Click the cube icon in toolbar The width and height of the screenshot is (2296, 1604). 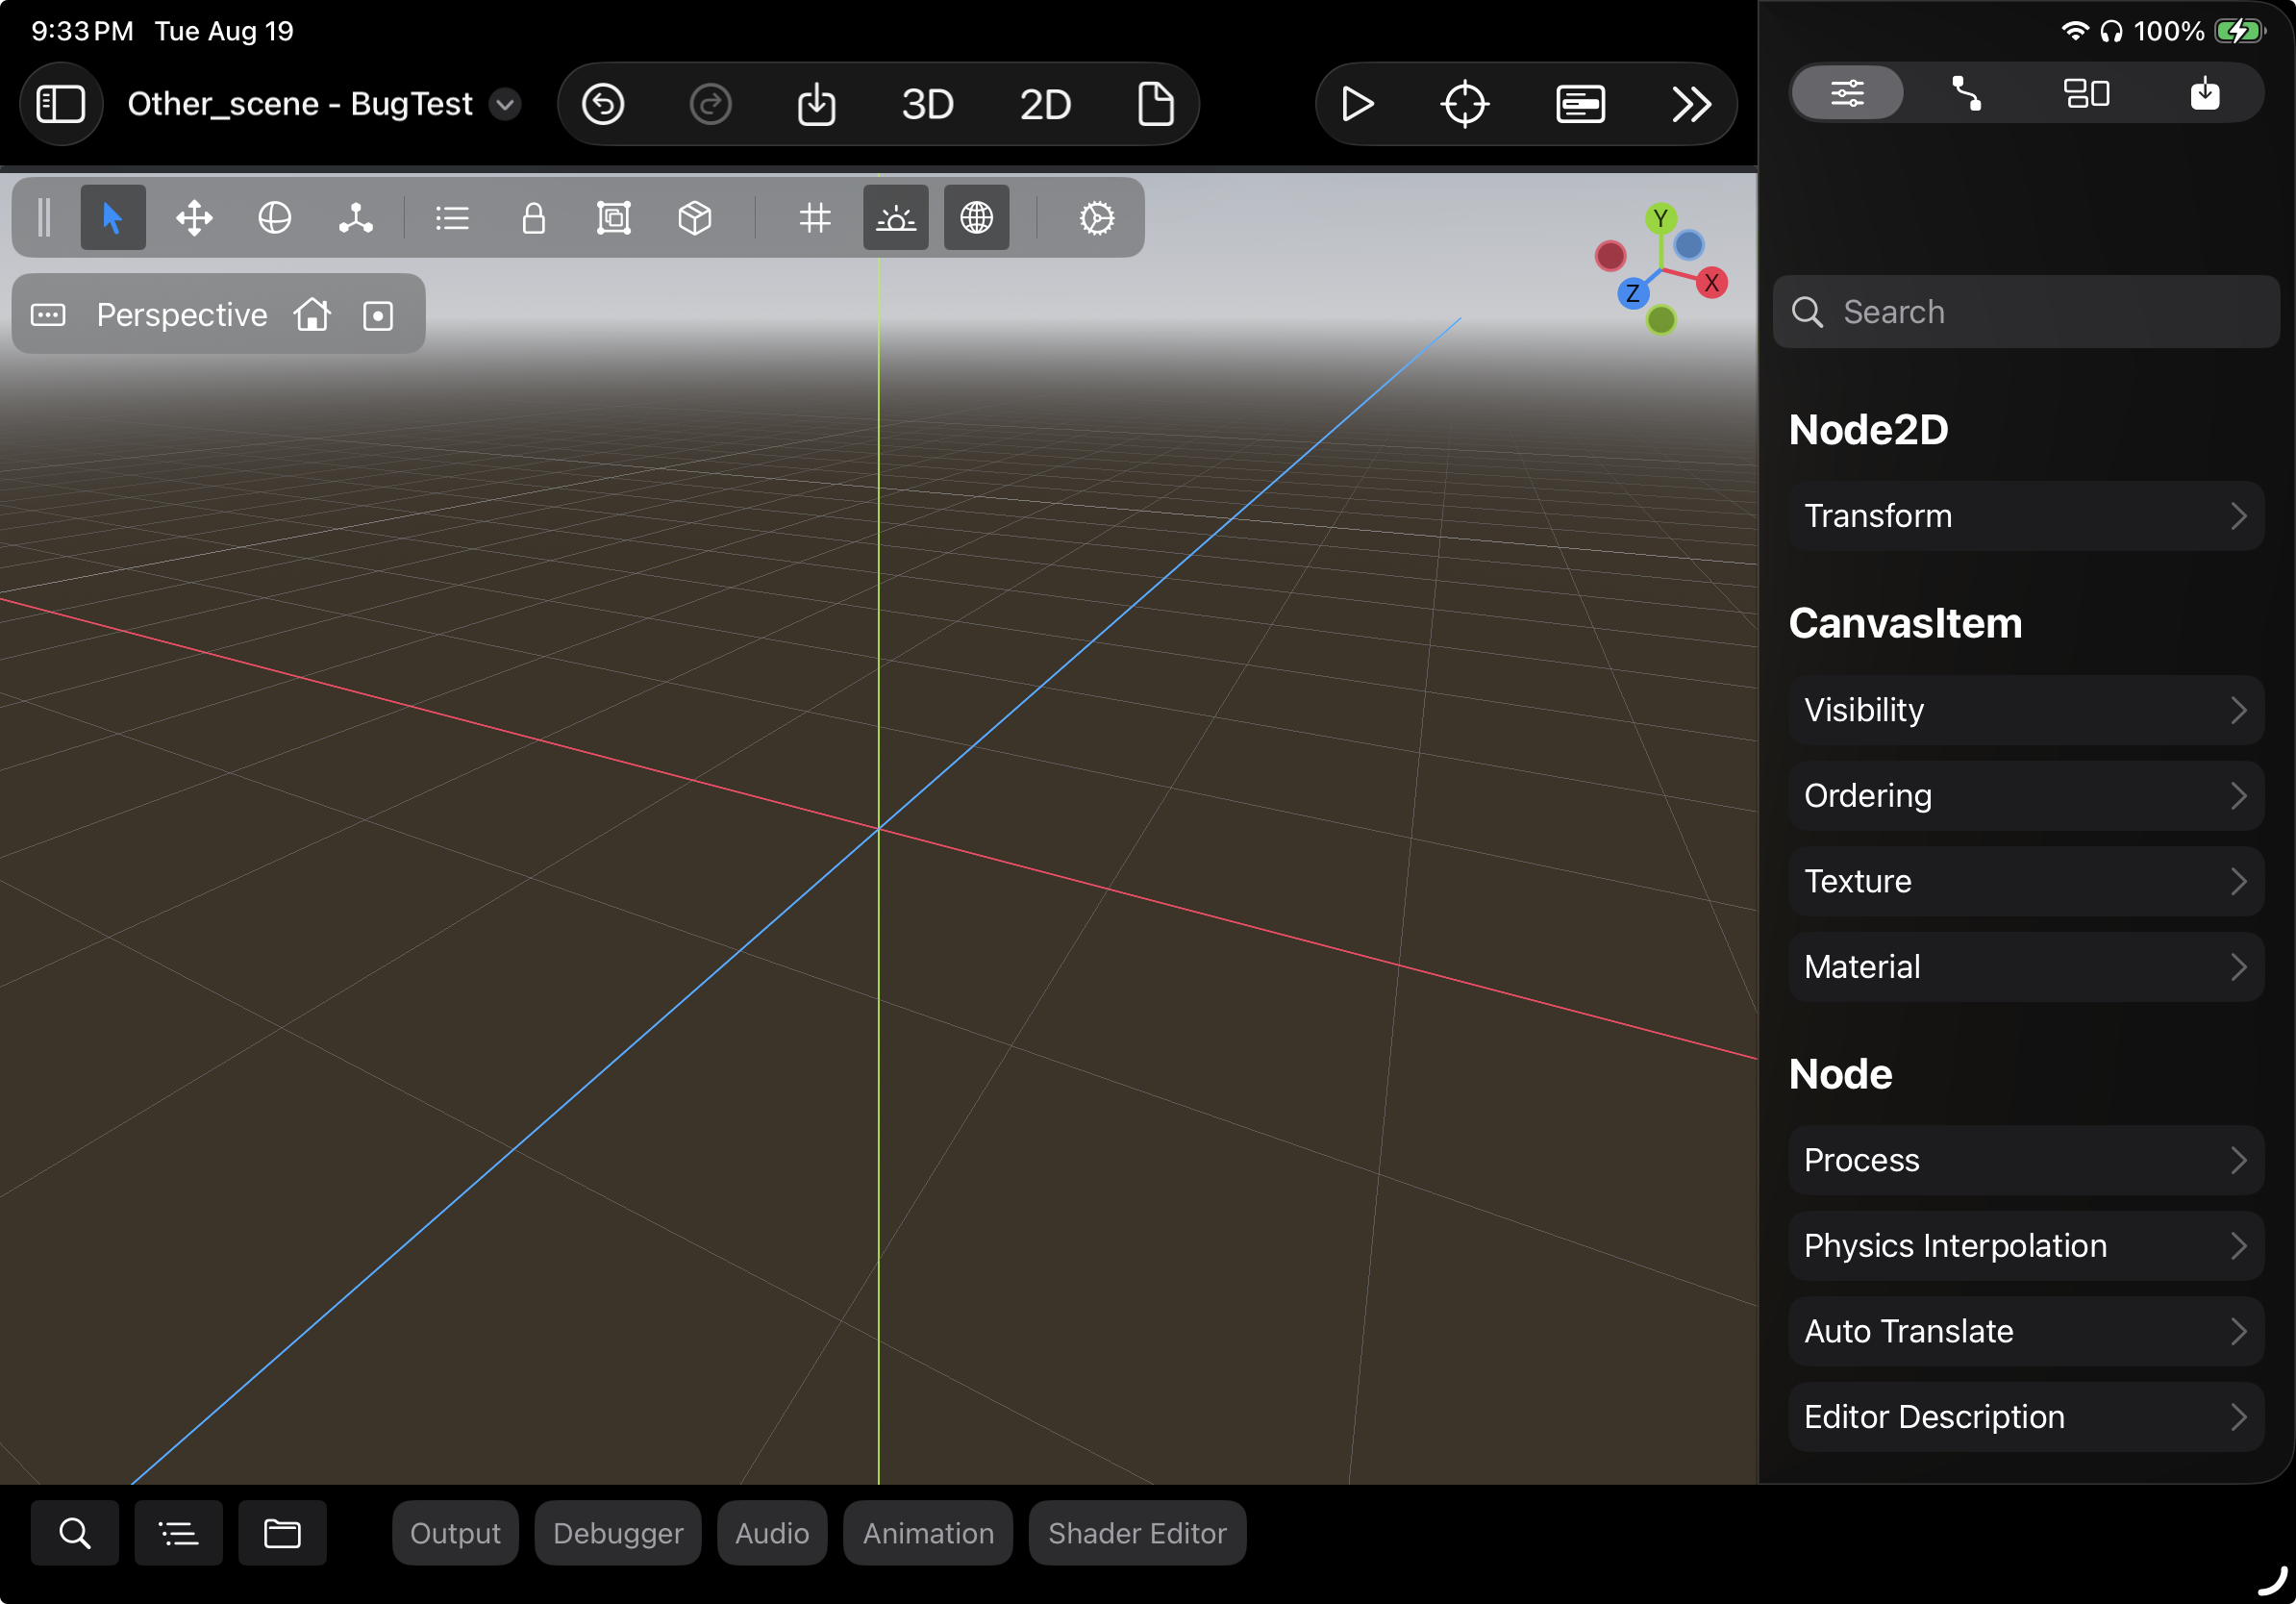[x=695, y=218]
